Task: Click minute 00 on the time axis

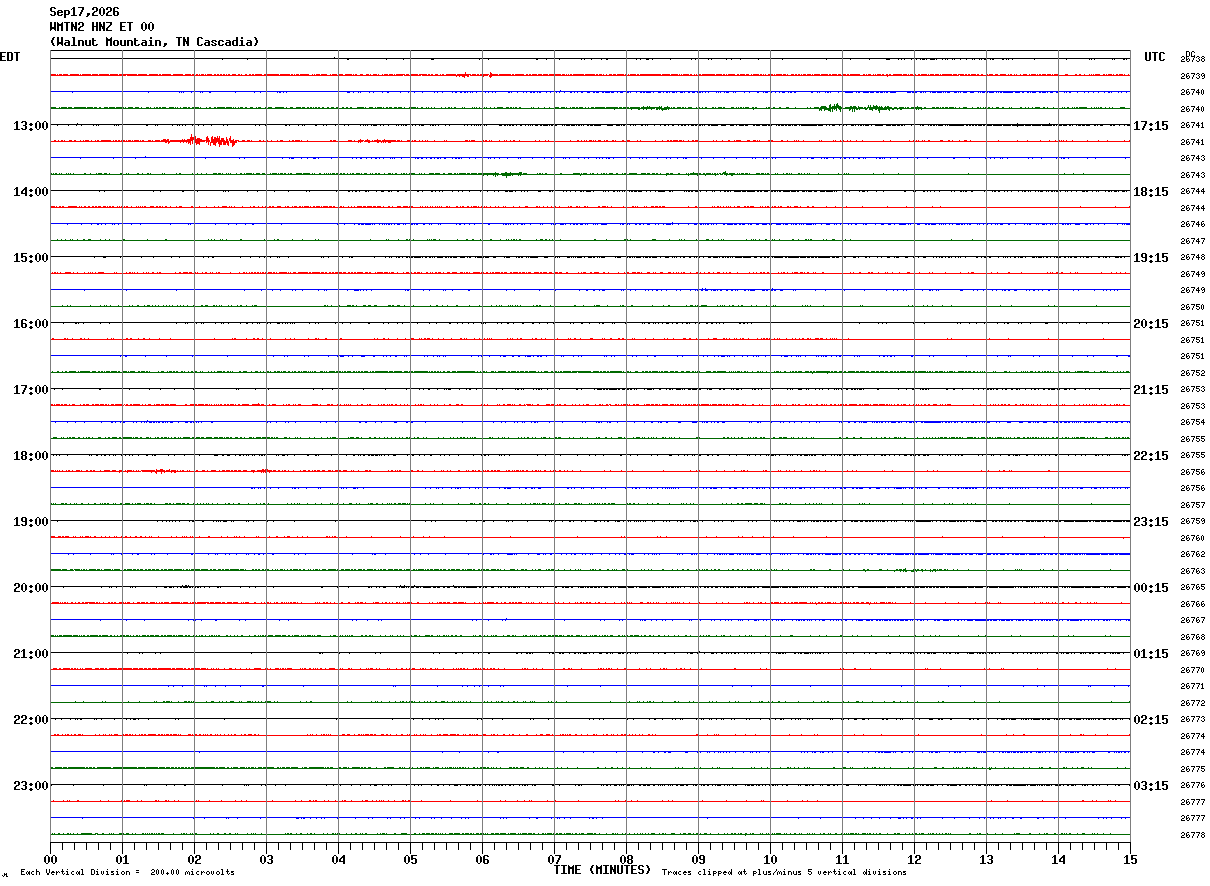Action: coord(51,859)
